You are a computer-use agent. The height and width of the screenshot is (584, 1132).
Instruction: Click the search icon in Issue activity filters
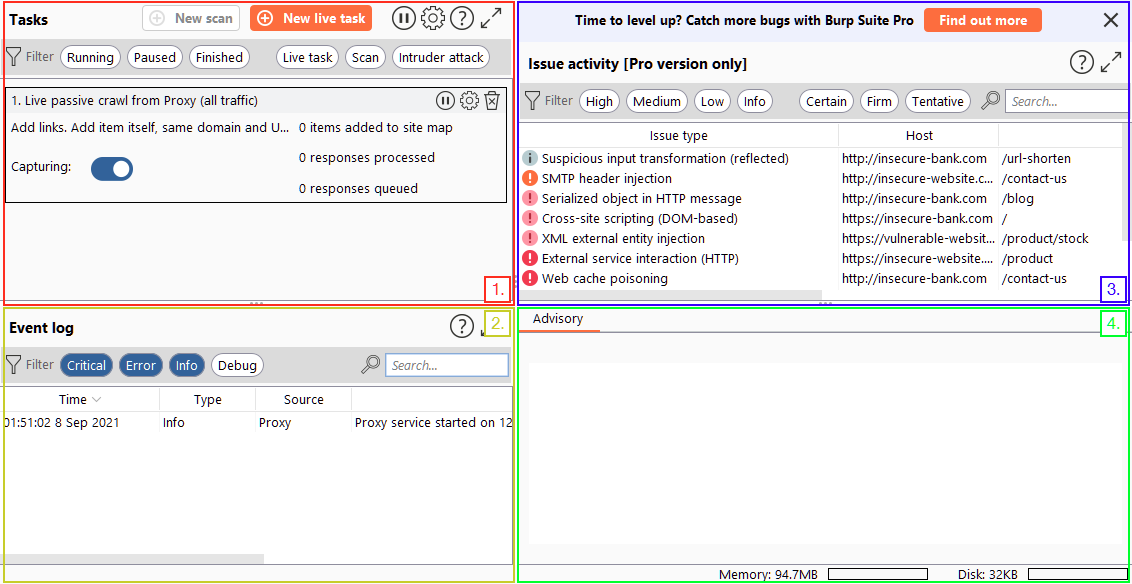(x=989, y=101)
